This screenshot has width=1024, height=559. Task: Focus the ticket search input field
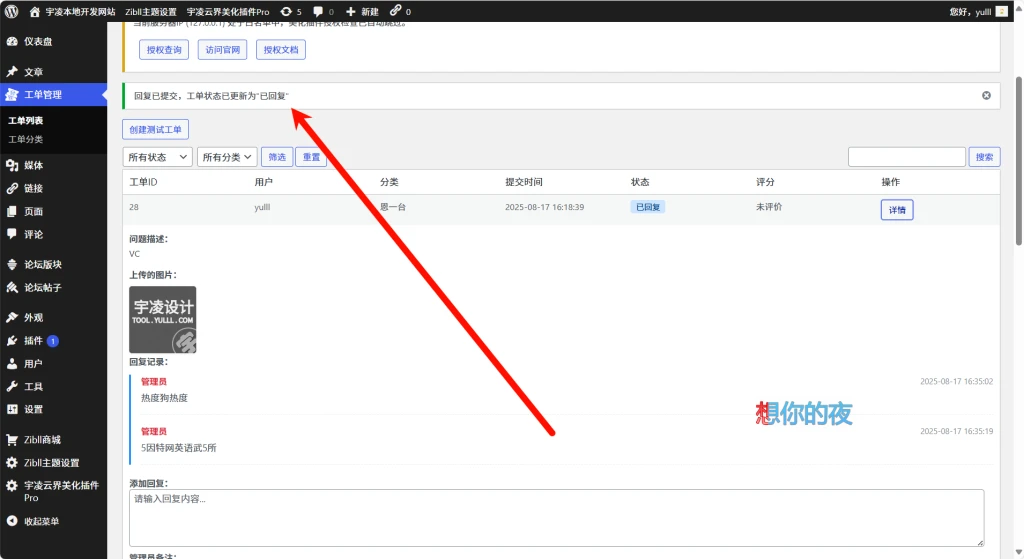click(x=906, y=157)
